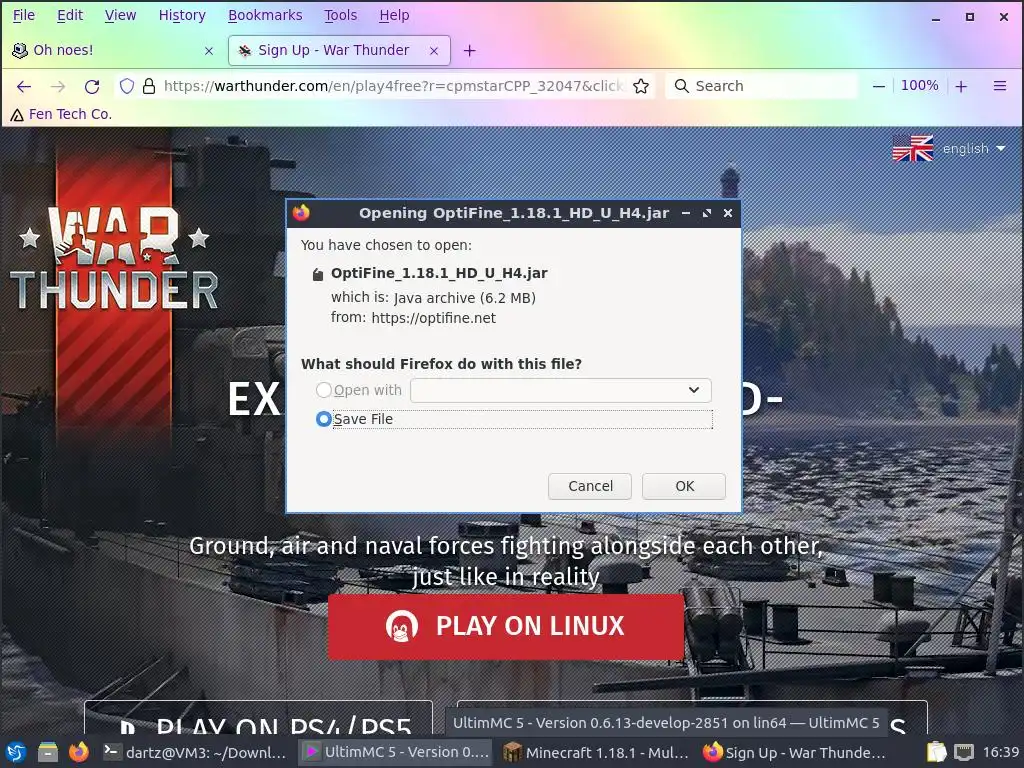Close the Oh noes! tab
Screen dimensions: 1024x768
[209, 50]
